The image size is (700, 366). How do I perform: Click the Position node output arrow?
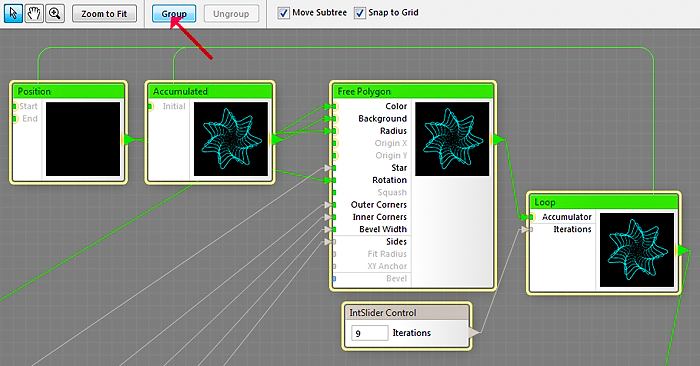(x=129, y=140)
